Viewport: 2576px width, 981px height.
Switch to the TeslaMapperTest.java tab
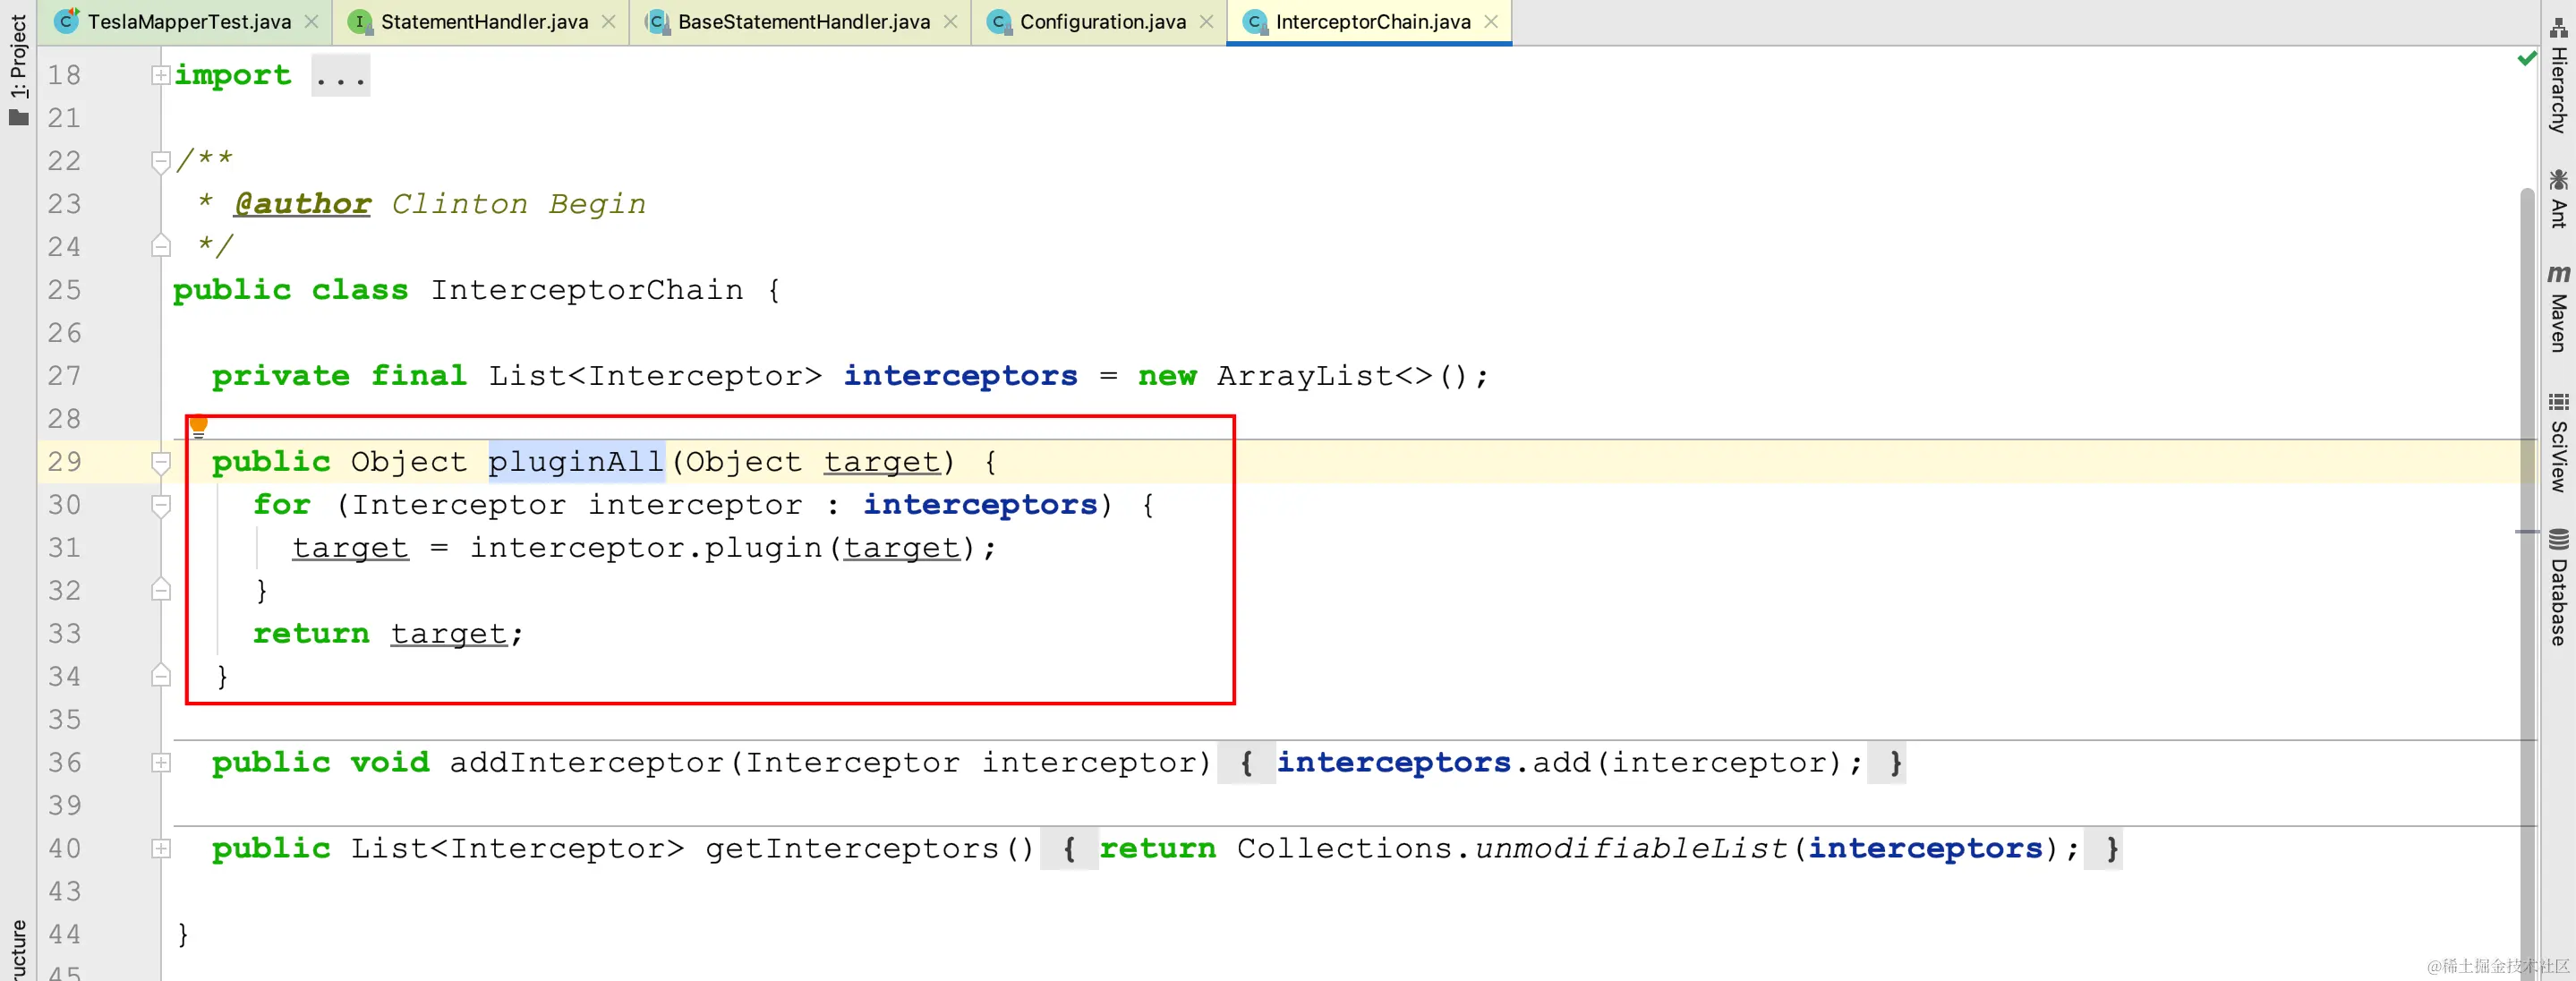pyautogui.click(x=188, y=22)
